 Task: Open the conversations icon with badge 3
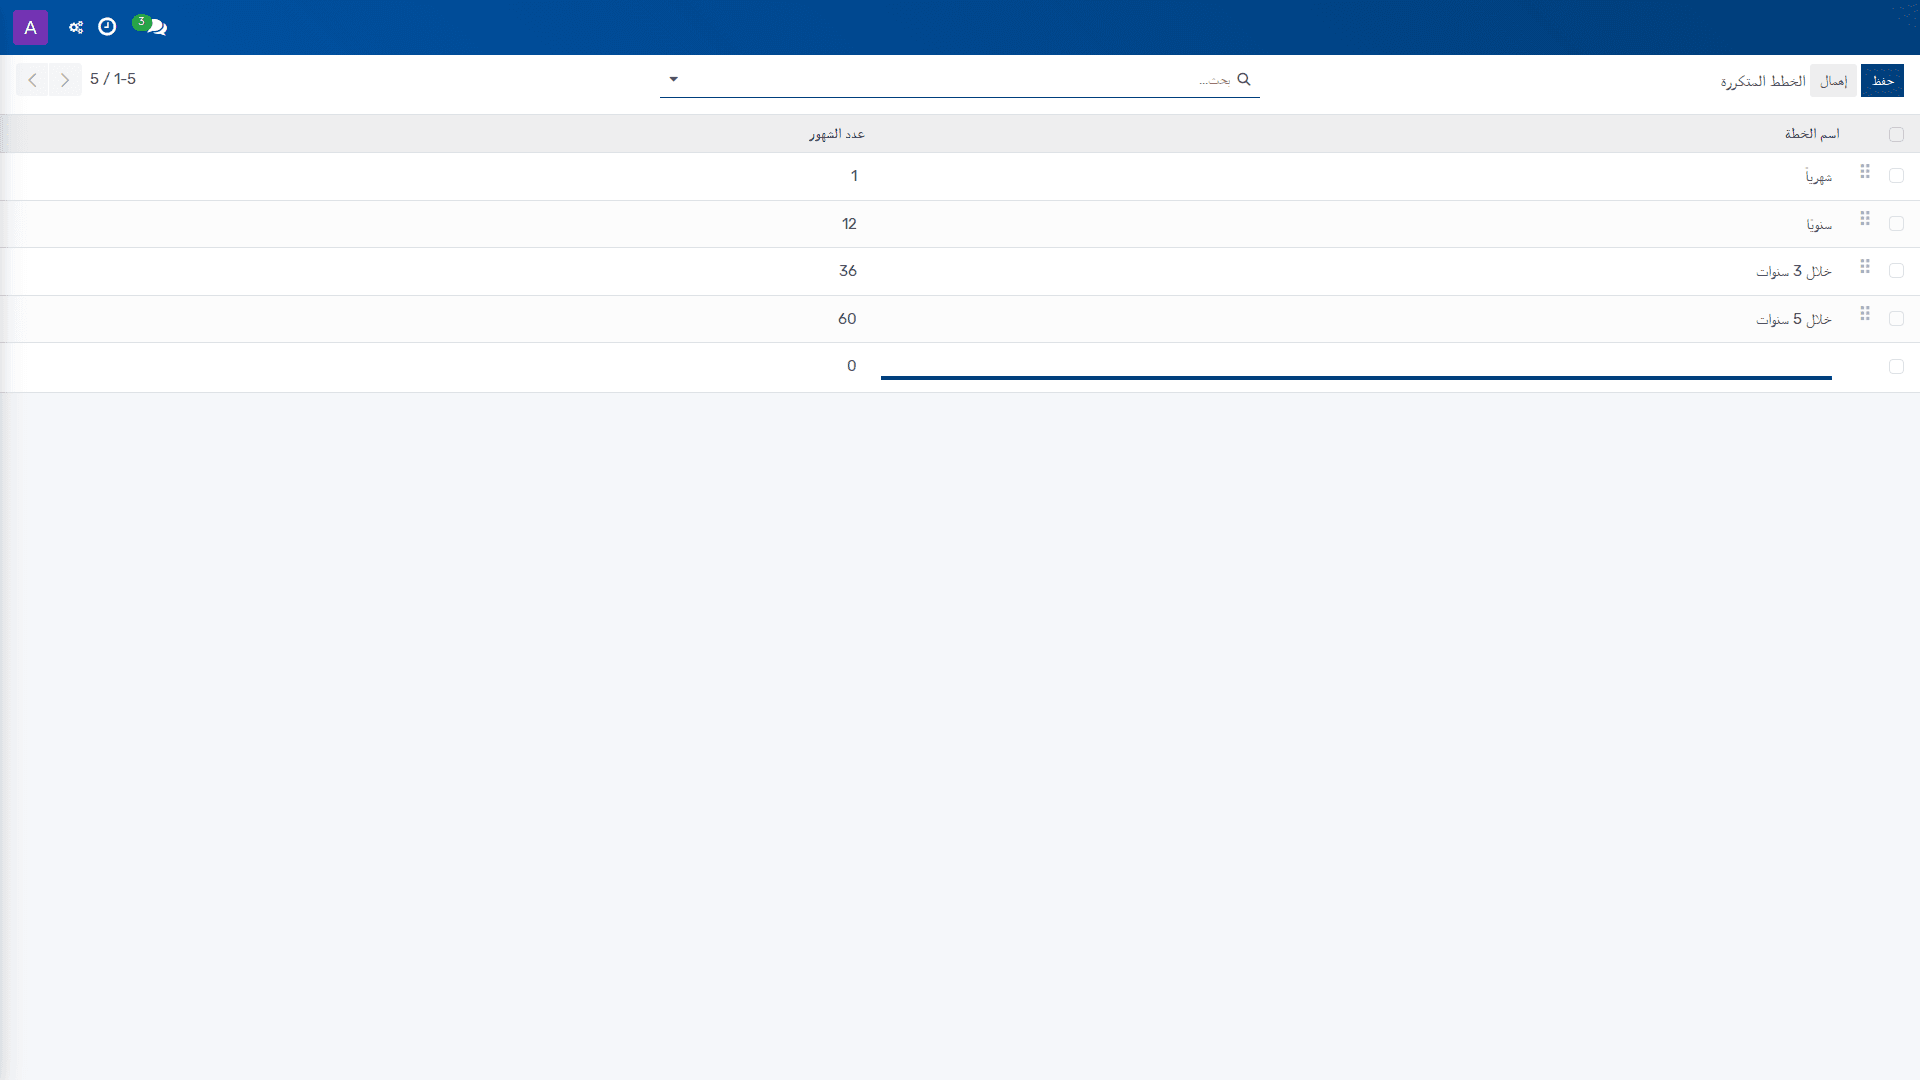[x=151, y=26]
